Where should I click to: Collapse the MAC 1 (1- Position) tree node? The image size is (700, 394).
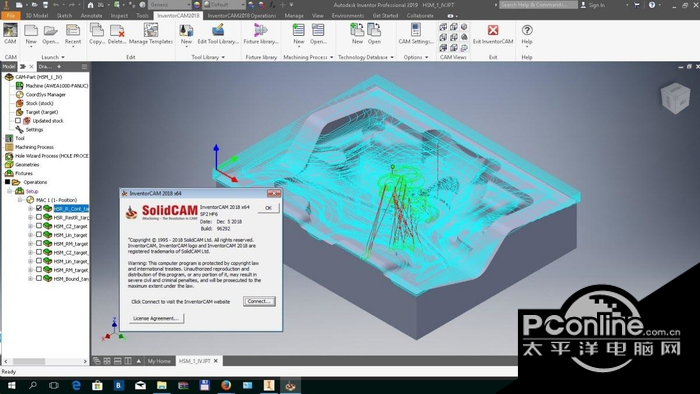(x=20, y=200)
